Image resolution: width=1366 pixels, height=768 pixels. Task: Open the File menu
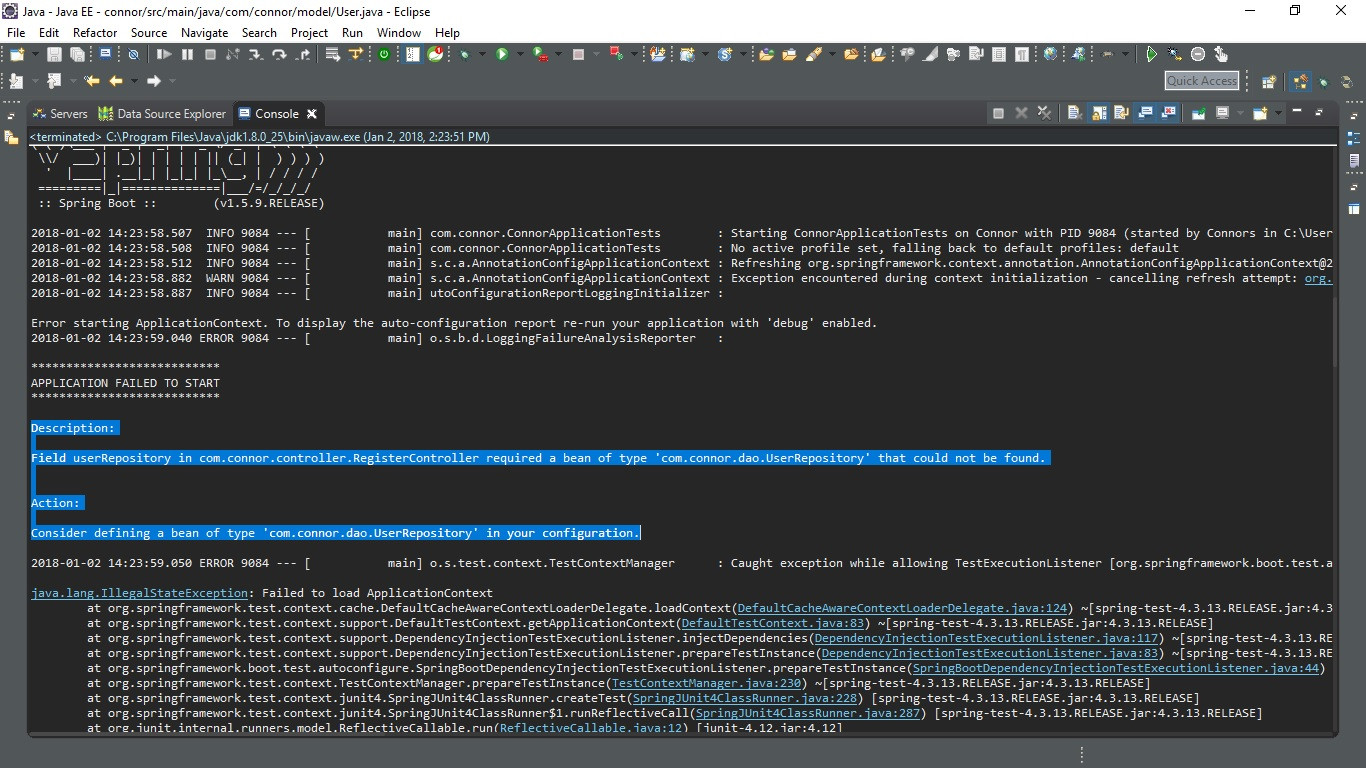(16, 32)
